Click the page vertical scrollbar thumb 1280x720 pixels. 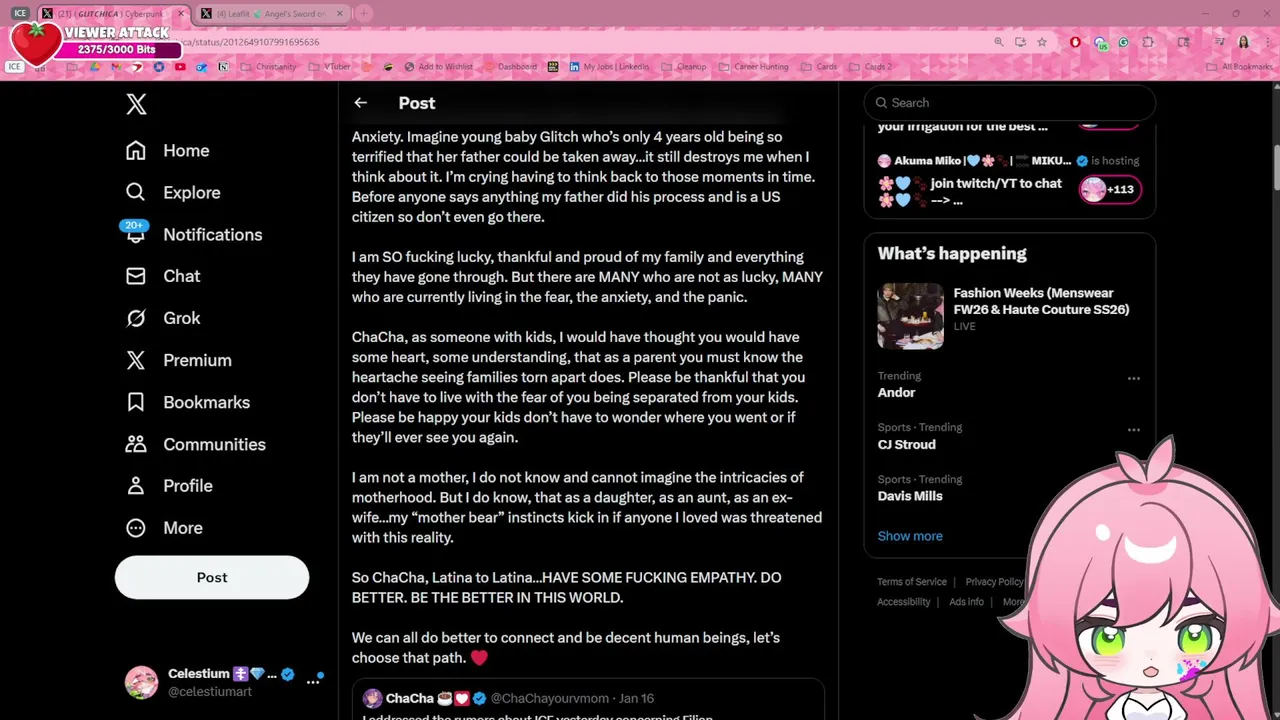point(1275,167)
